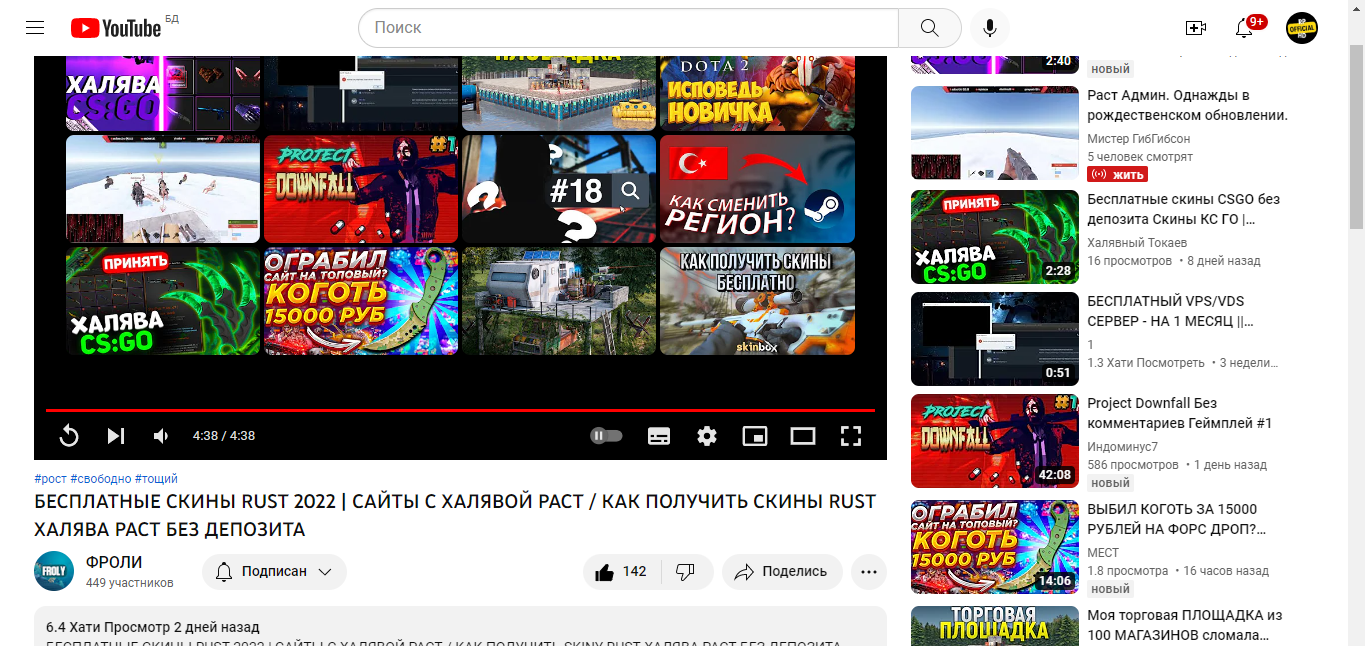Viewport: 1365px width, 646px height.
Task: Open end-screen Project Downfall thumbnail
Action: 360,189
